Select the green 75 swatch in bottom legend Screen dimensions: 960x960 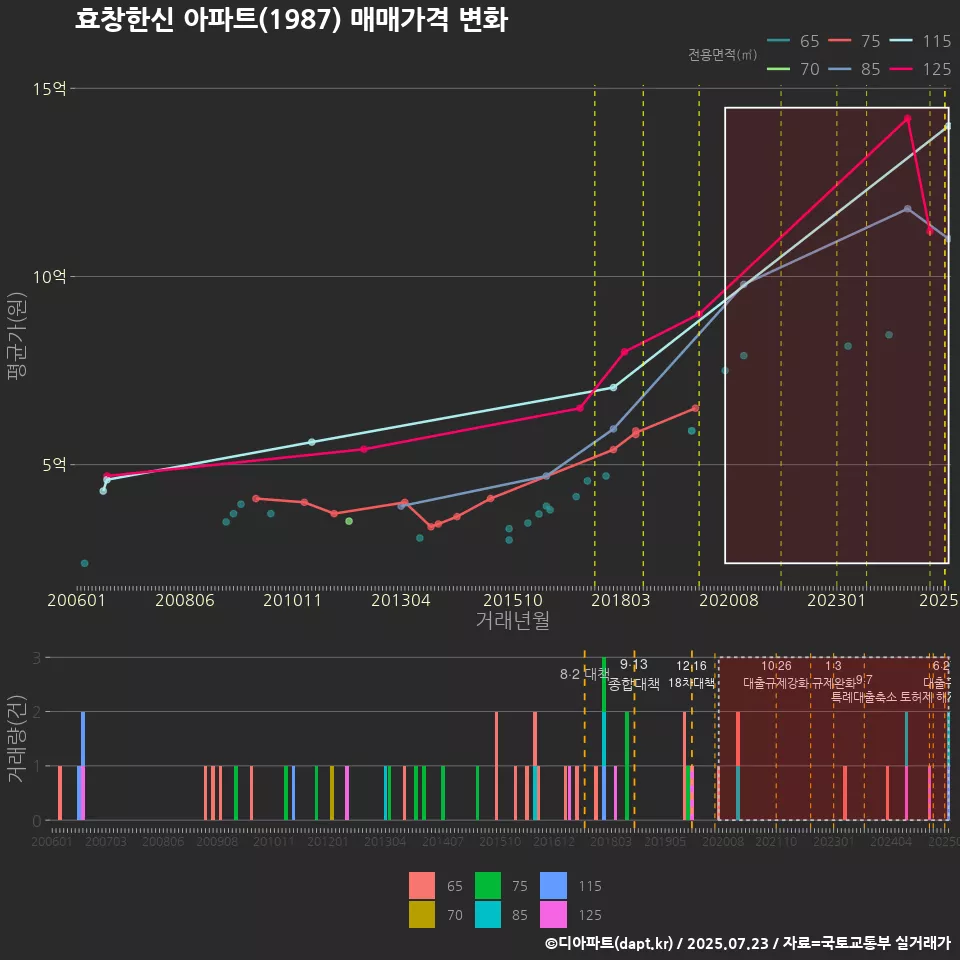coord(488,885)
